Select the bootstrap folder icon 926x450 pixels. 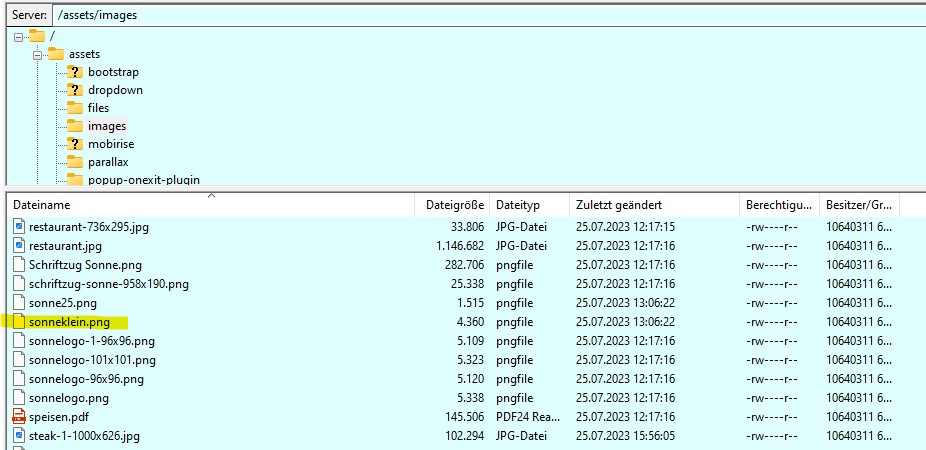click(x=74, y=72)
